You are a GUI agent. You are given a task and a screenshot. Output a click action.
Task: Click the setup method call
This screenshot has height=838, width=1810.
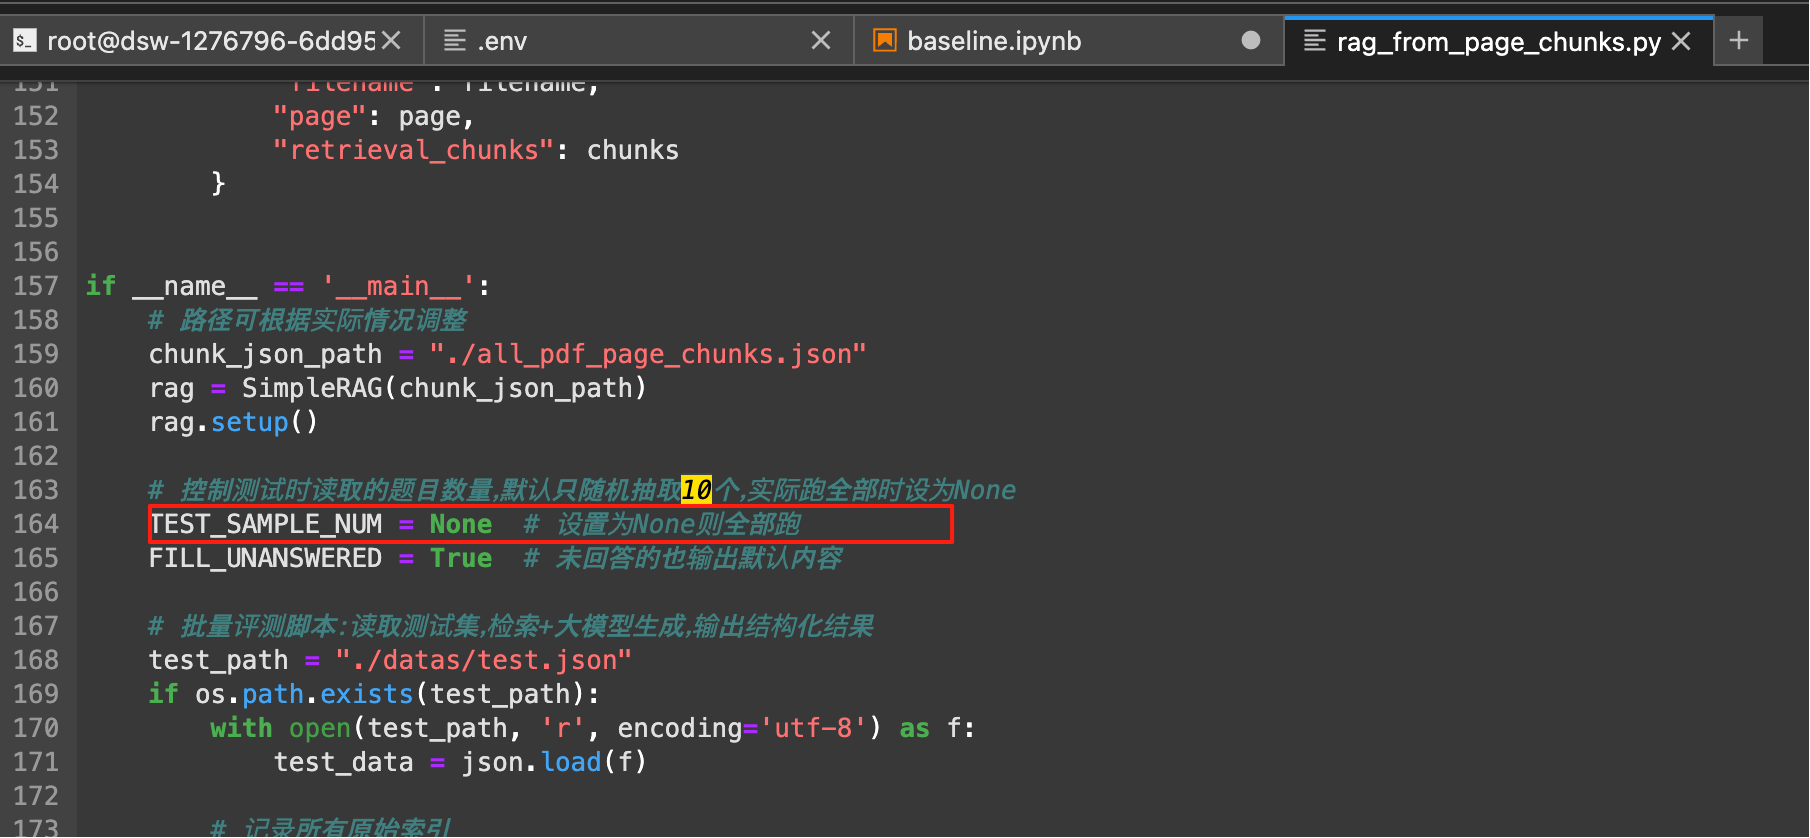pos(250,422)
